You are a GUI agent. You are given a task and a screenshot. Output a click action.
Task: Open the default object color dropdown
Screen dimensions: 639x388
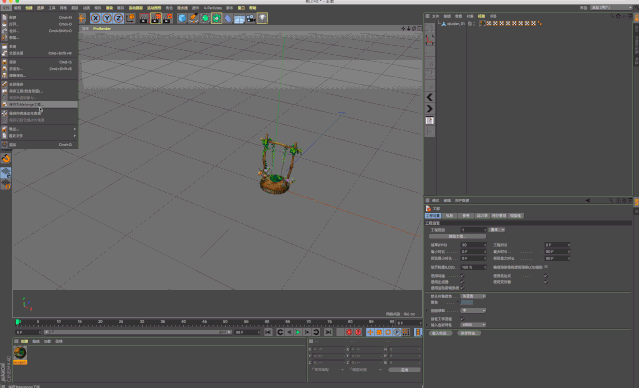coord(473,296)
